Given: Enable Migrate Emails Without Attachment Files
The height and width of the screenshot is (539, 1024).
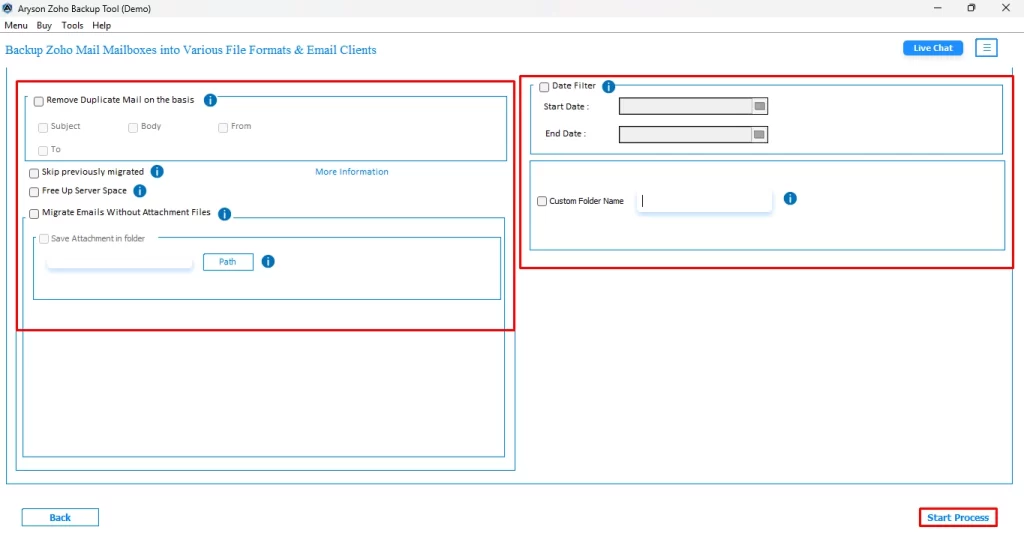Looking at the screenshot, I should 34,214.
